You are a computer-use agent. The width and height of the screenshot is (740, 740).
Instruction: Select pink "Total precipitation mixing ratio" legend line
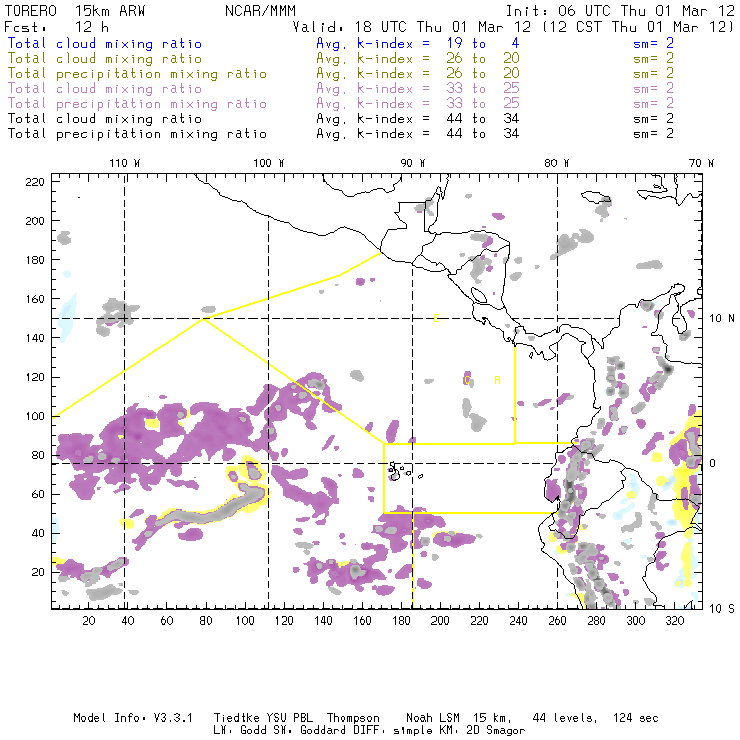[x=137, y=104]
